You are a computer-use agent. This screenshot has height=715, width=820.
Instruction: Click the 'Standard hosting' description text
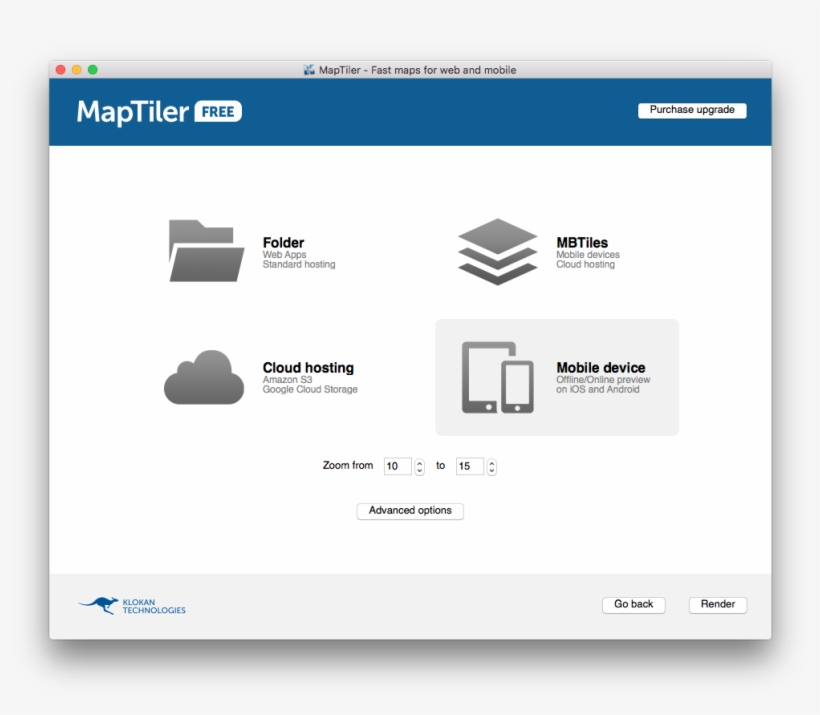tap(299, 265)
